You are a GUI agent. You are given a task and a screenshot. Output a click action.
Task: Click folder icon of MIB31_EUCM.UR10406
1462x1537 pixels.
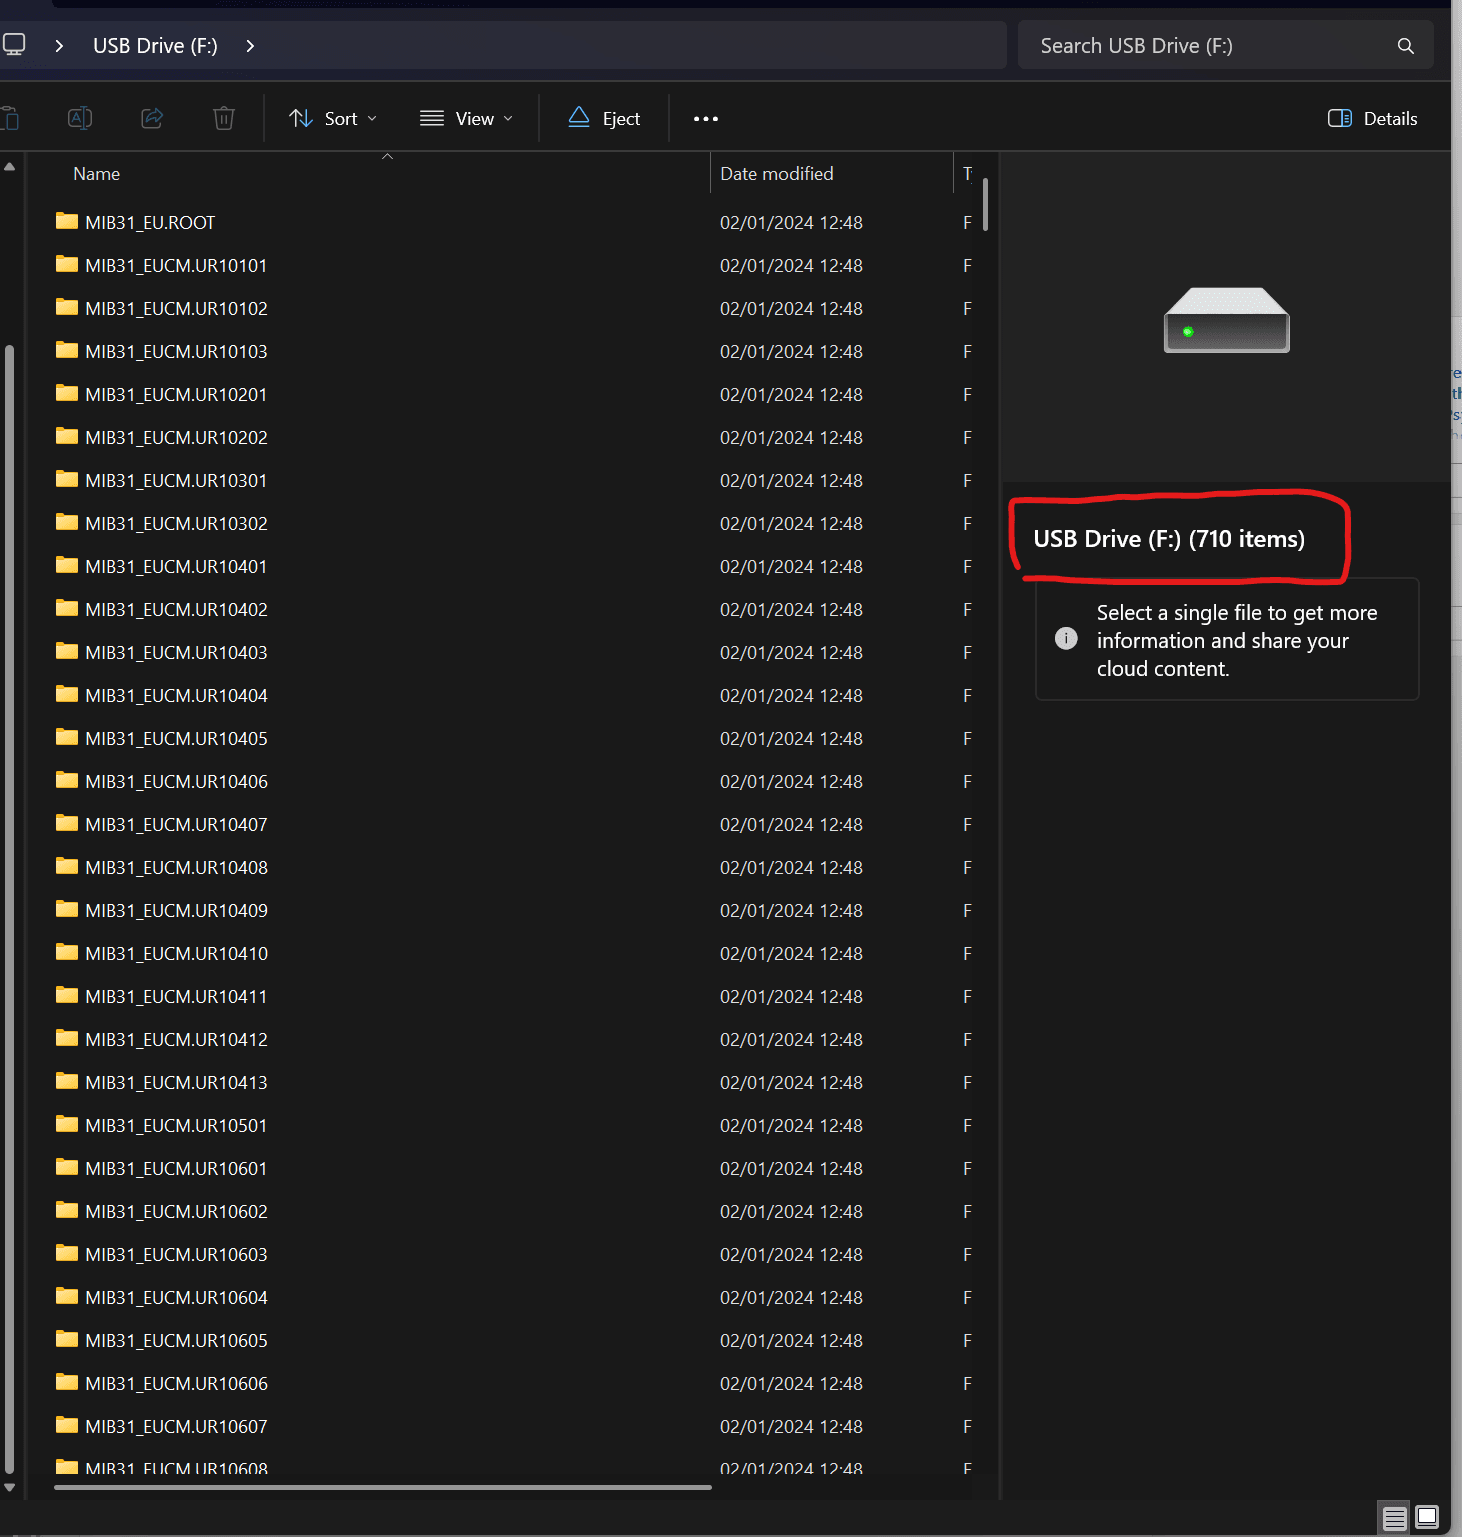[x=67, y=780]
